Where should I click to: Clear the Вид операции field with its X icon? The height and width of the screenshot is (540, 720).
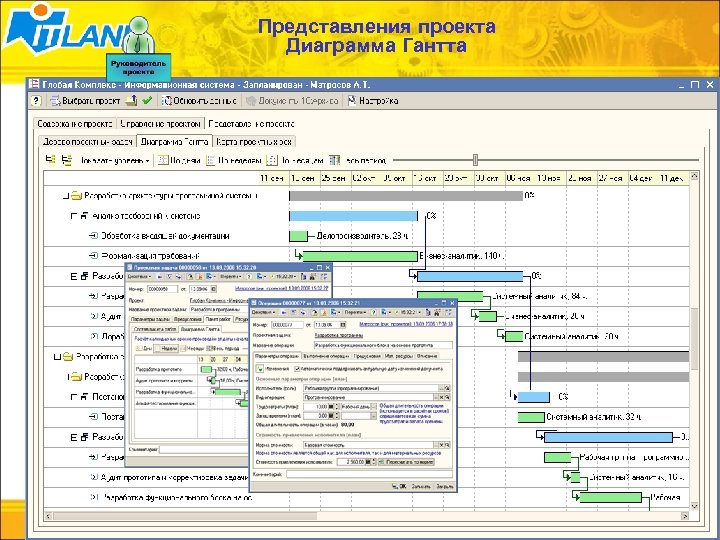tap(441, 397)
